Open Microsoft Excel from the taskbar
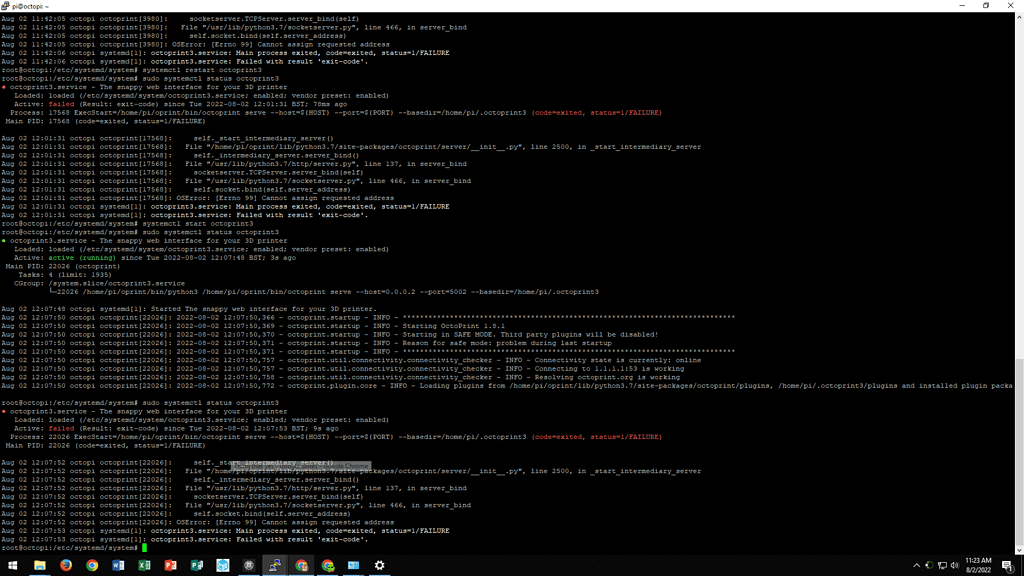 point(144,565)
